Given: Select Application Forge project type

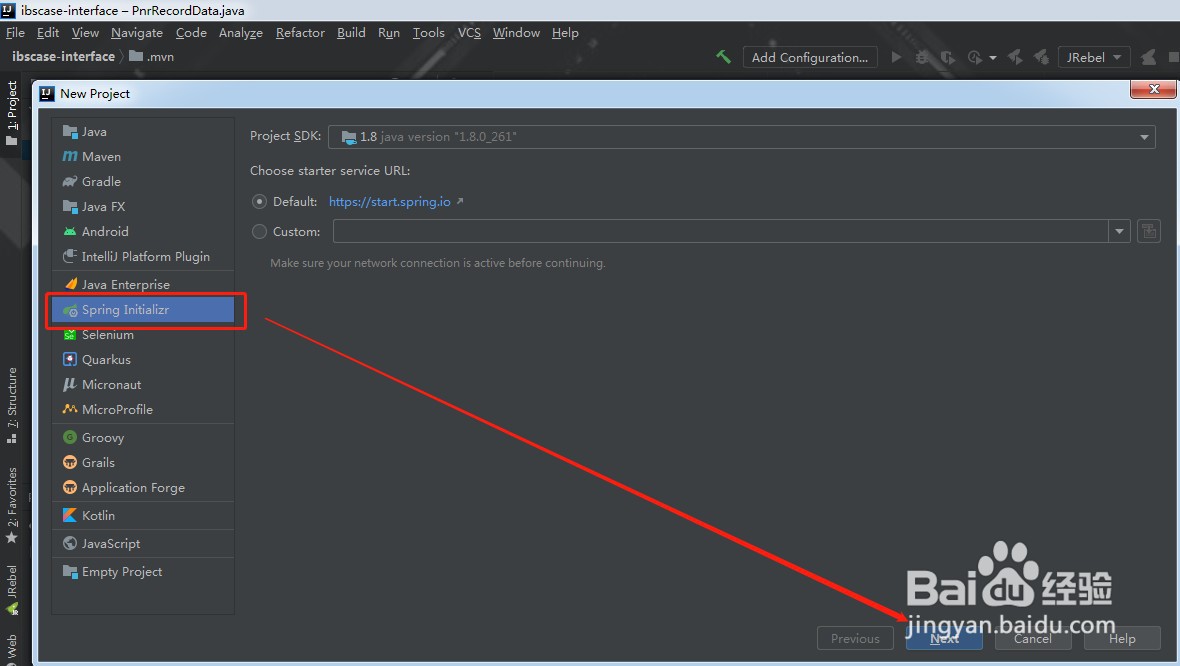Looking at the screenshot, I should (143, 488).
